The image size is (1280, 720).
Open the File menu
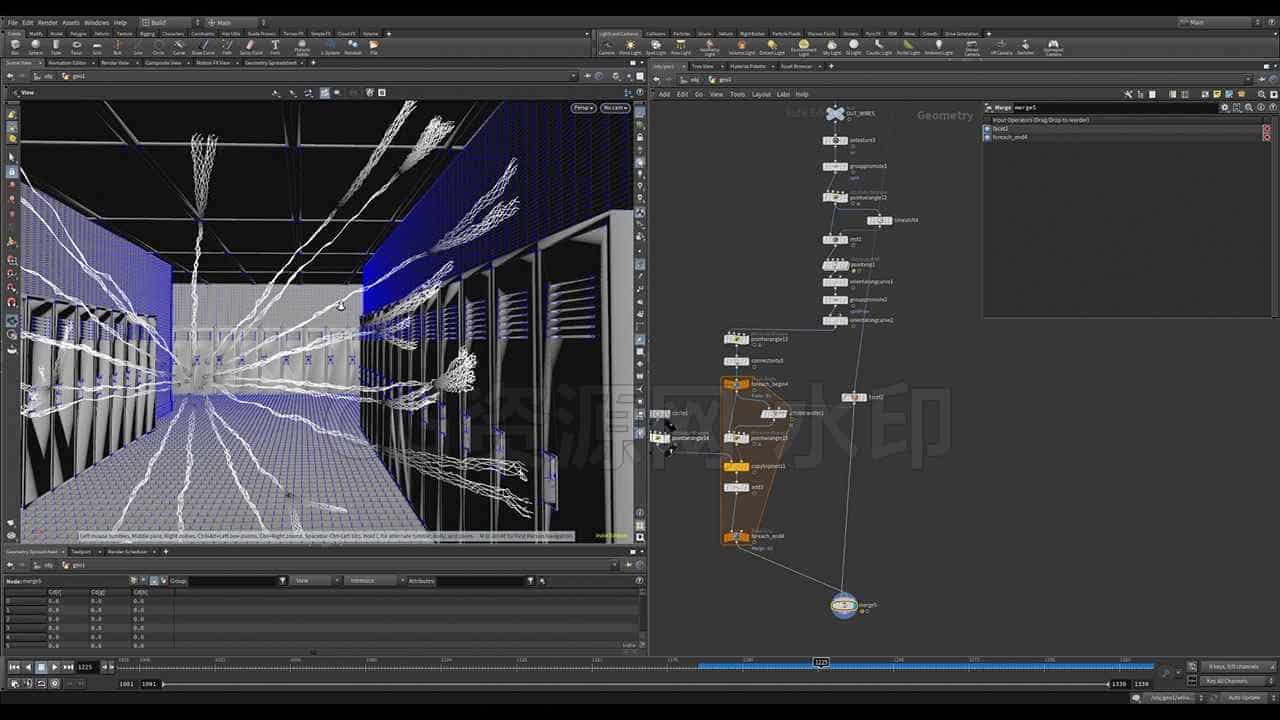click(x=13, y=22)
